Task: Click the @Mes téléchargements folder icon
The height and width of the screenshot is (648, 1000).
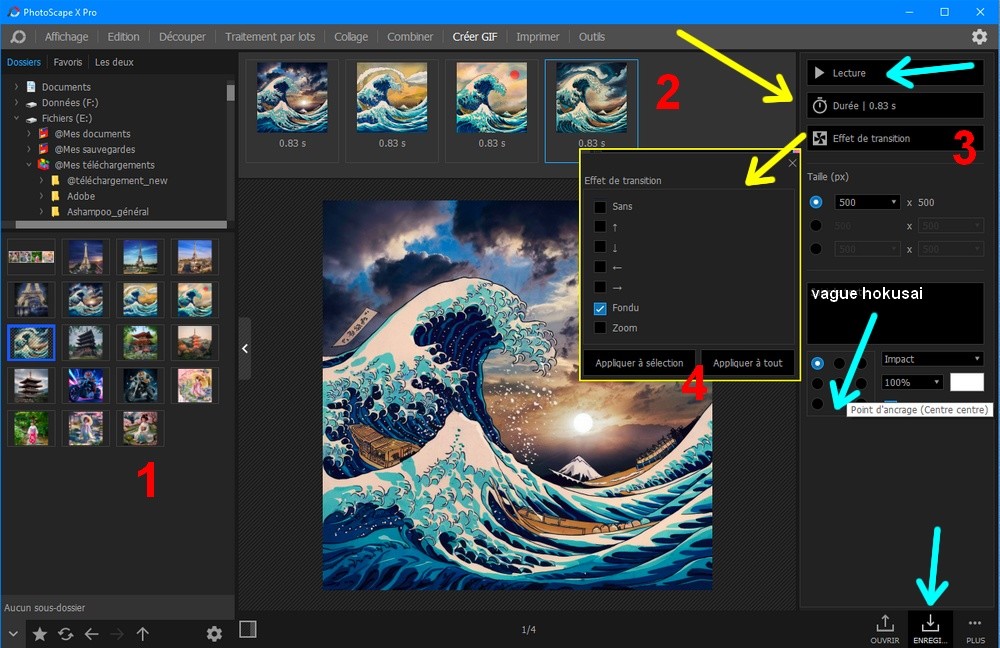Action: pos(43,165)
